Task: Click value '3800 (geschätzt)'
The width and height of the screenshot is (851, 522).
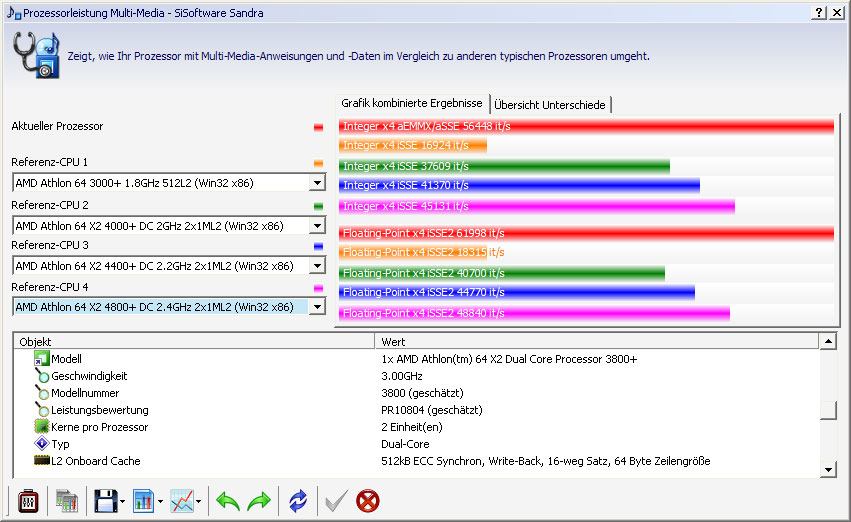Action: tap(422, 392)
